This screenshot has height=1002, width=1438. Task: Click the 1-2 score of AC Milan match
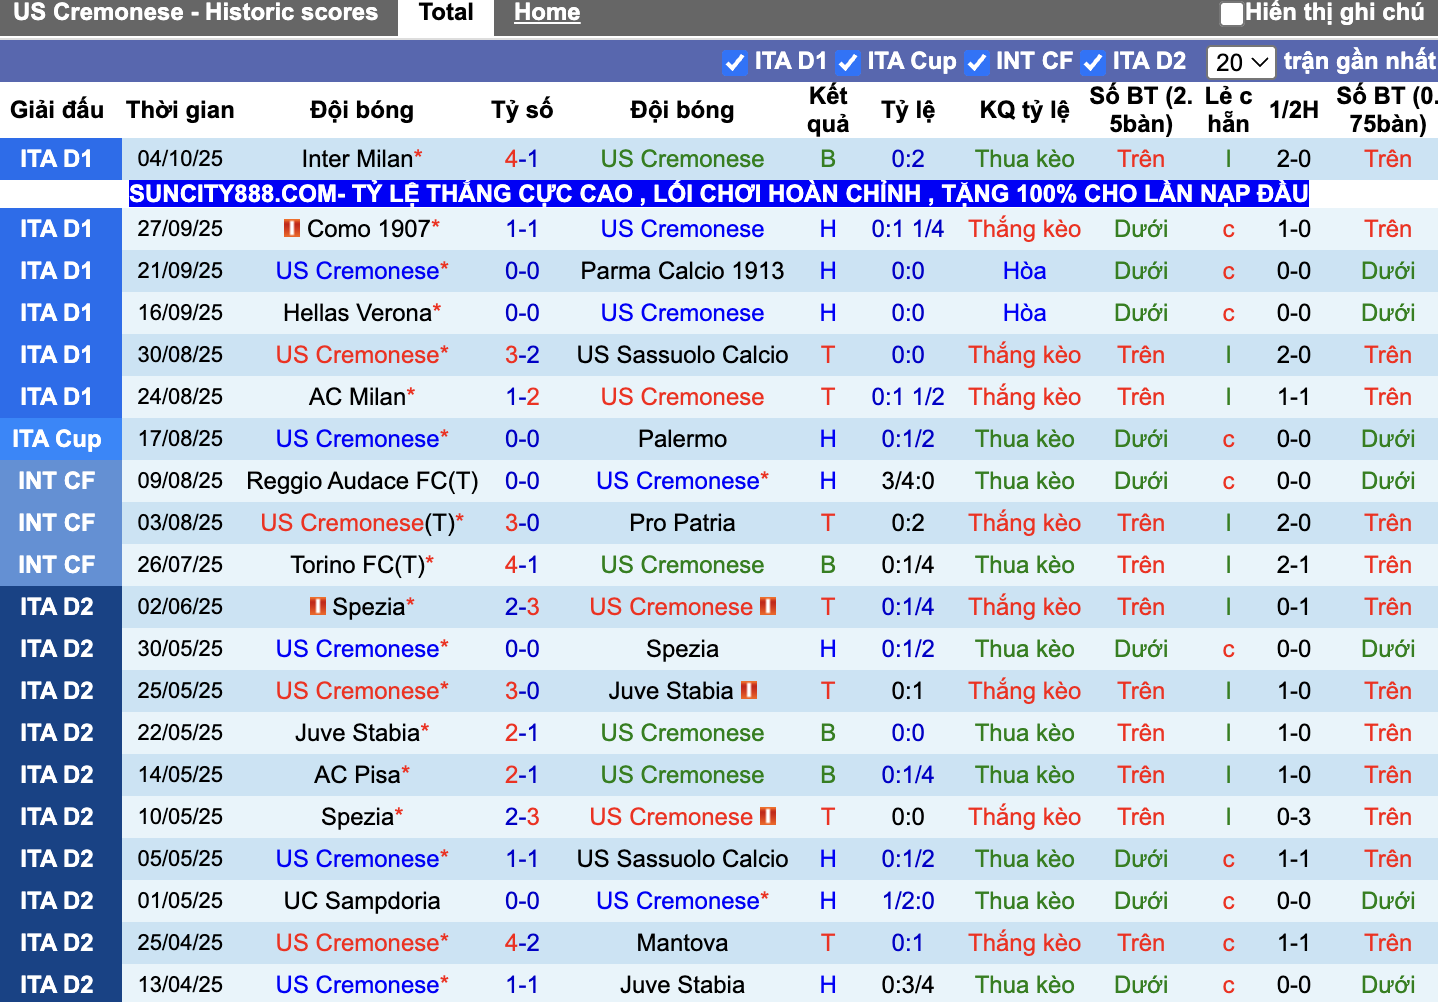point(522,397)
